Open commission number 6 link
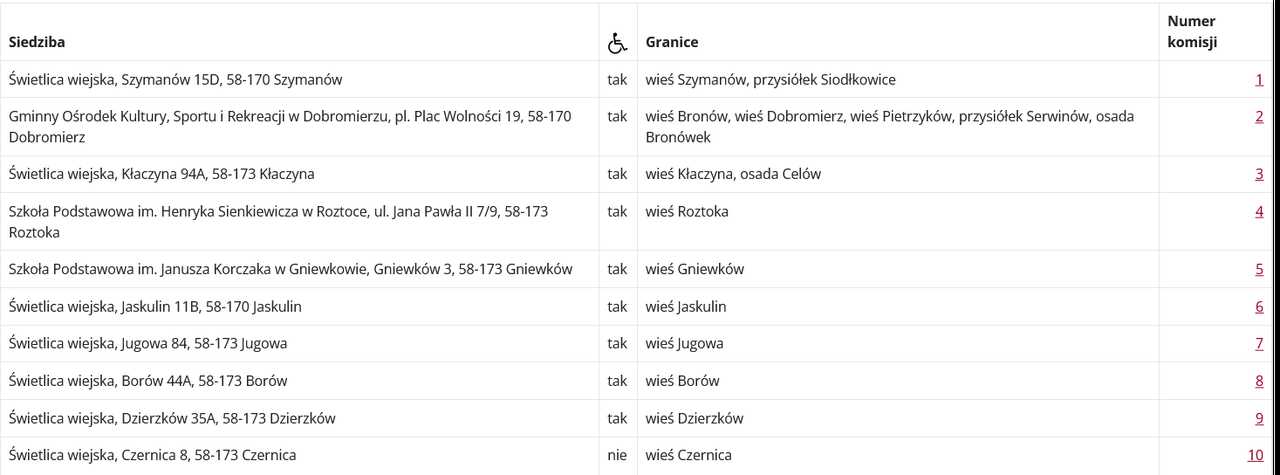This screenshot has width=1280, height=475. (x=1259, y=306)
